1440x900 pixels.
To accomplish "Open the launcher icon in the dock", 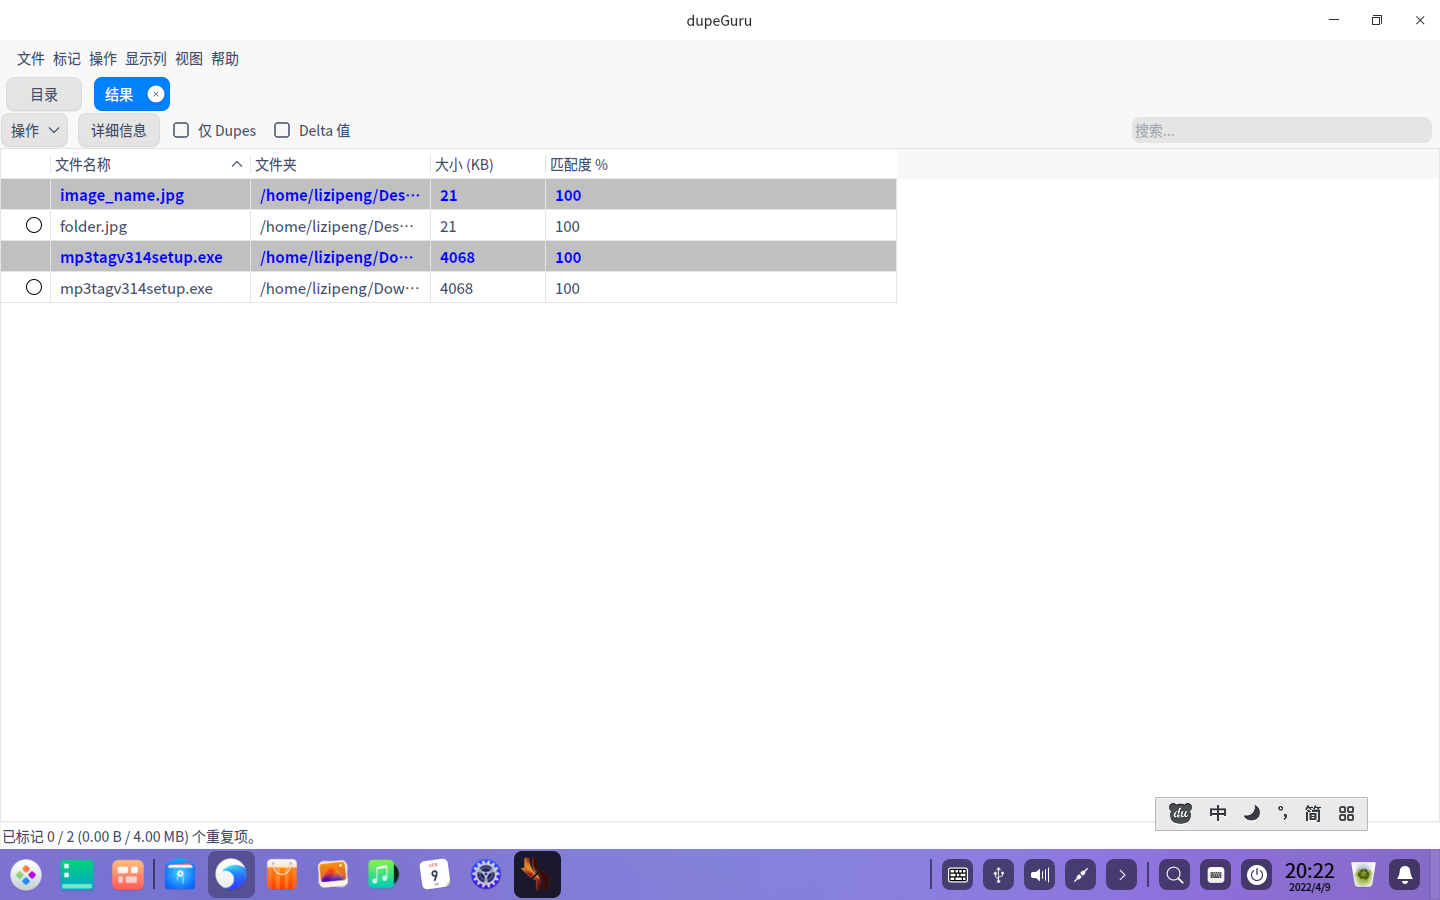I will point(26,875).
